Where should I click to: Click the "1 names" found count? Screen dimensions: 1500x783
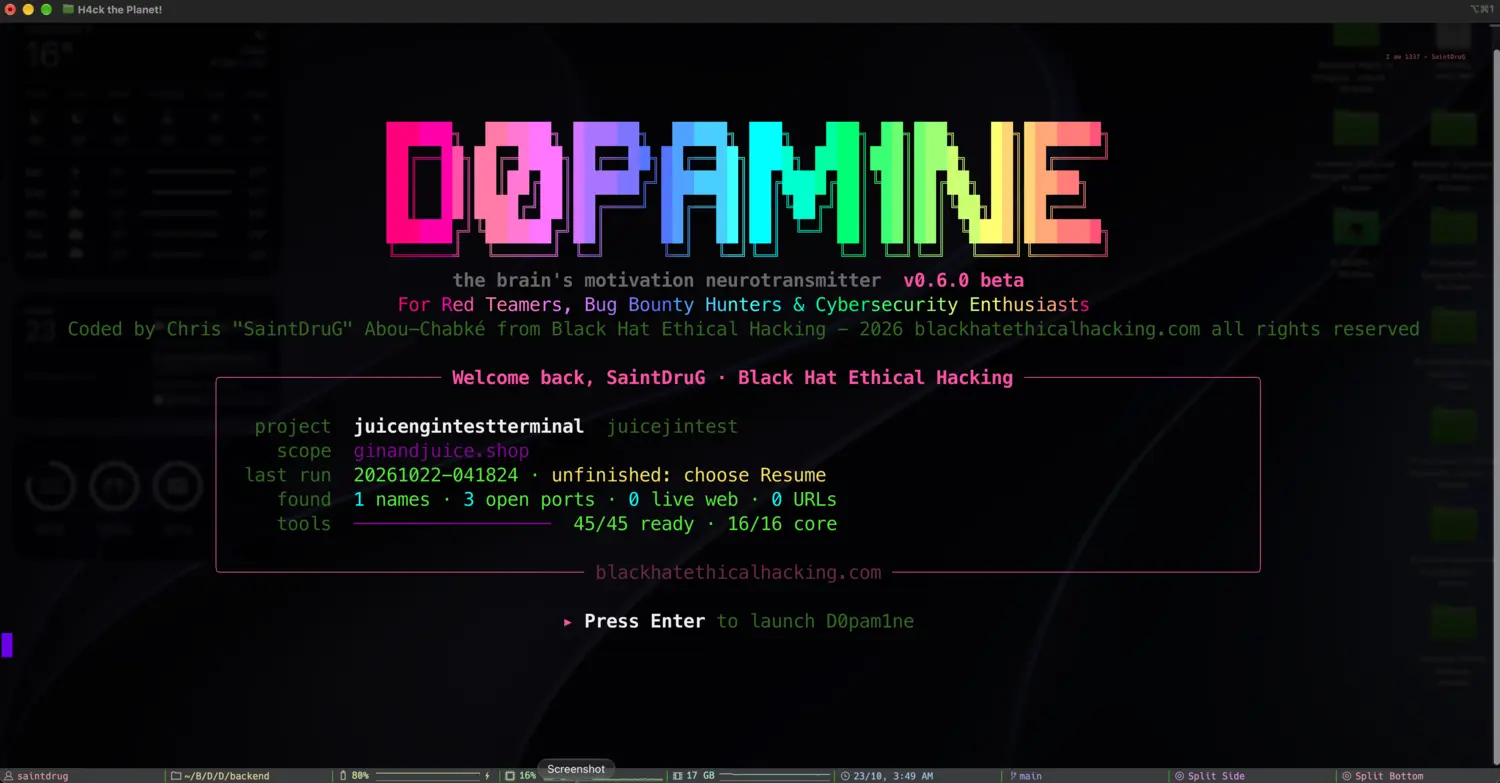pos(392,499)
